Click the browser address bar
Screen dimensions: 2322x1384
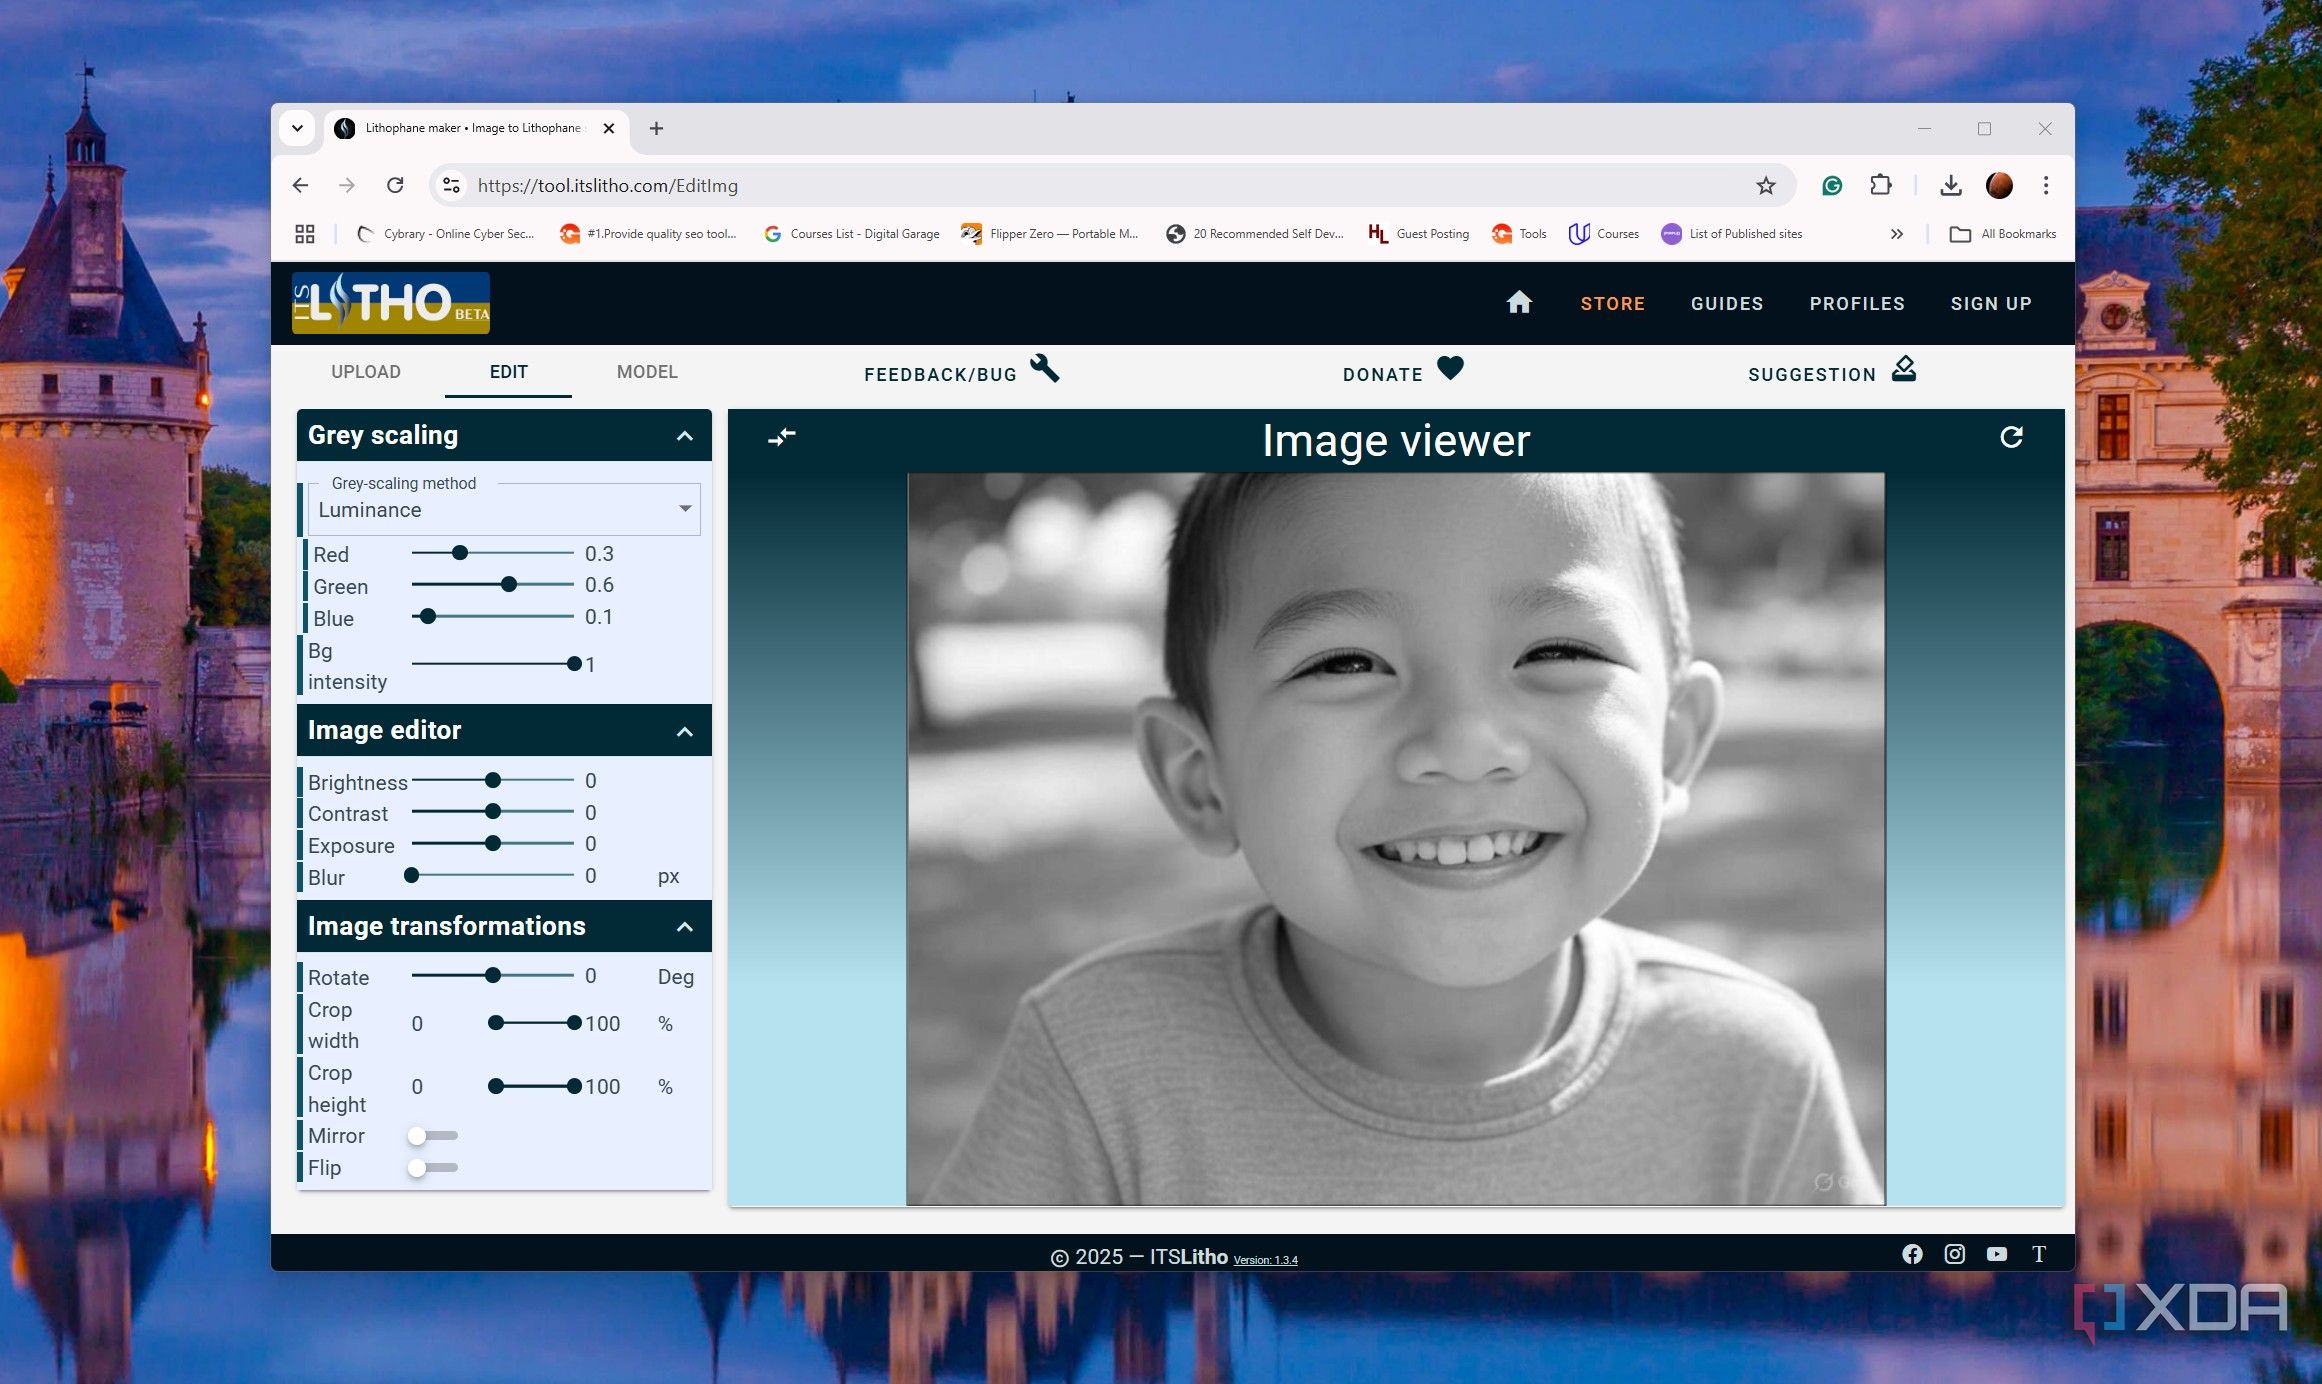point(1110,185)
